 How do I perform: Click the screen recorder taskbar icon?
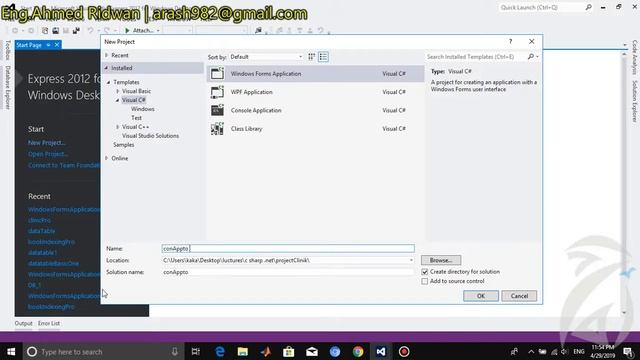404,351
